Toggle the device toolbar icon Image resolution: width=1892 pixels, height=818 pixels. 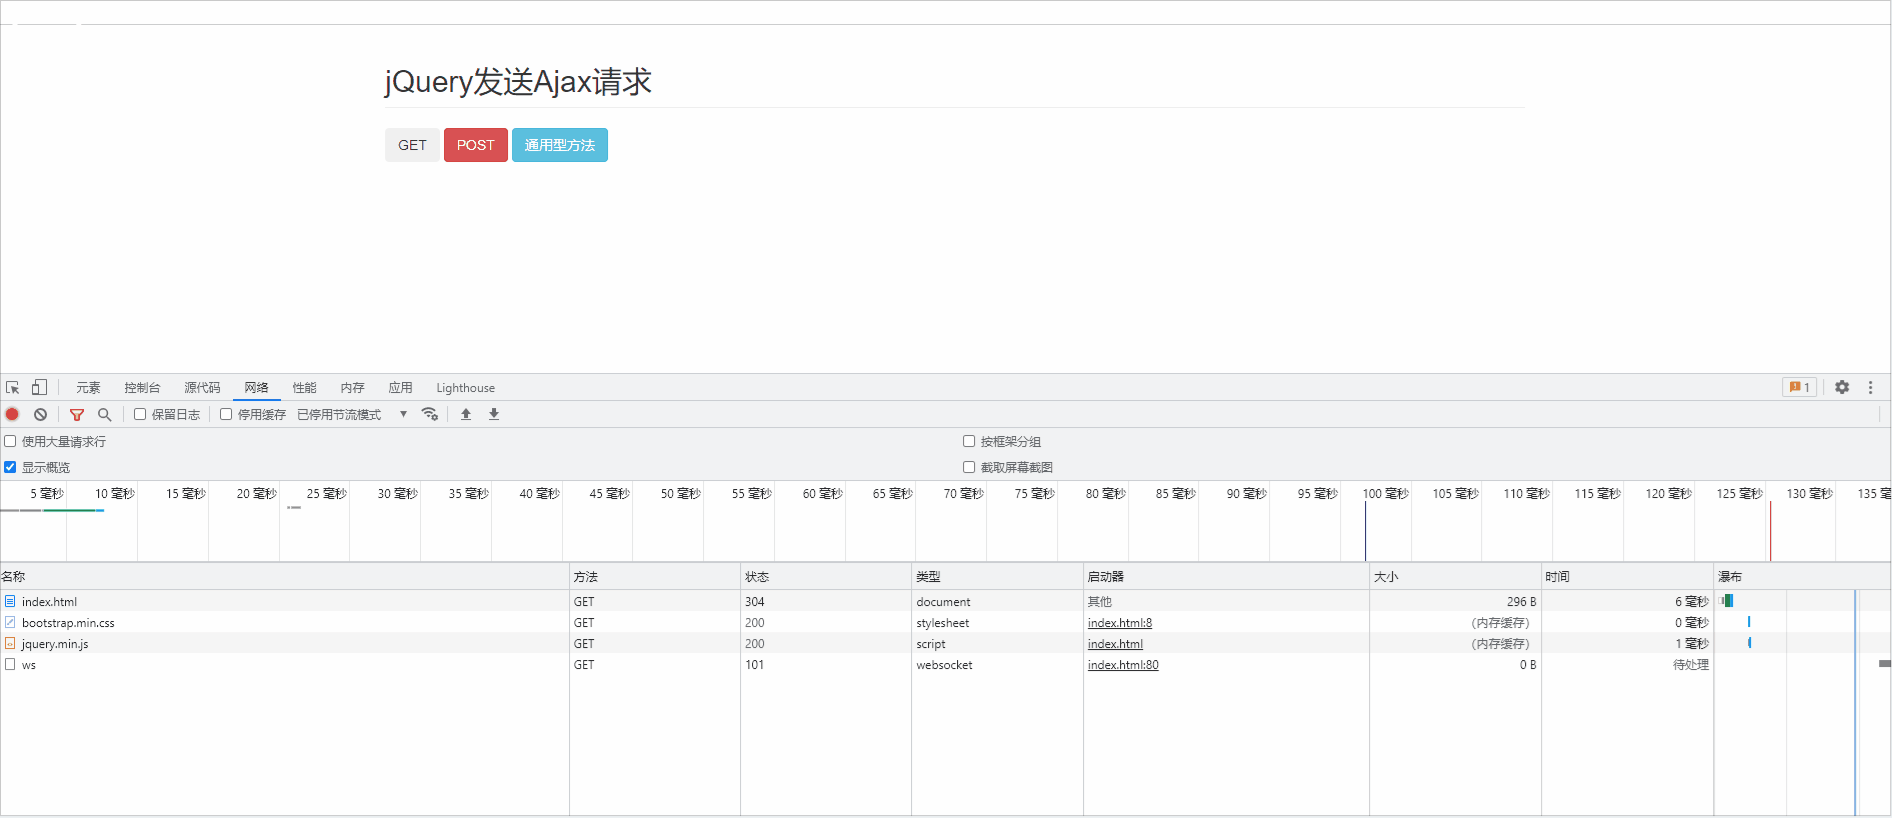tap(39, 388)
